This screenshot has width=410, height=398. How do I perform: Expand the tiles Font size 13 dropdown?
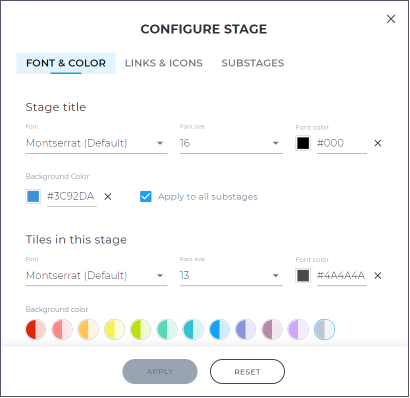point(231,276)
